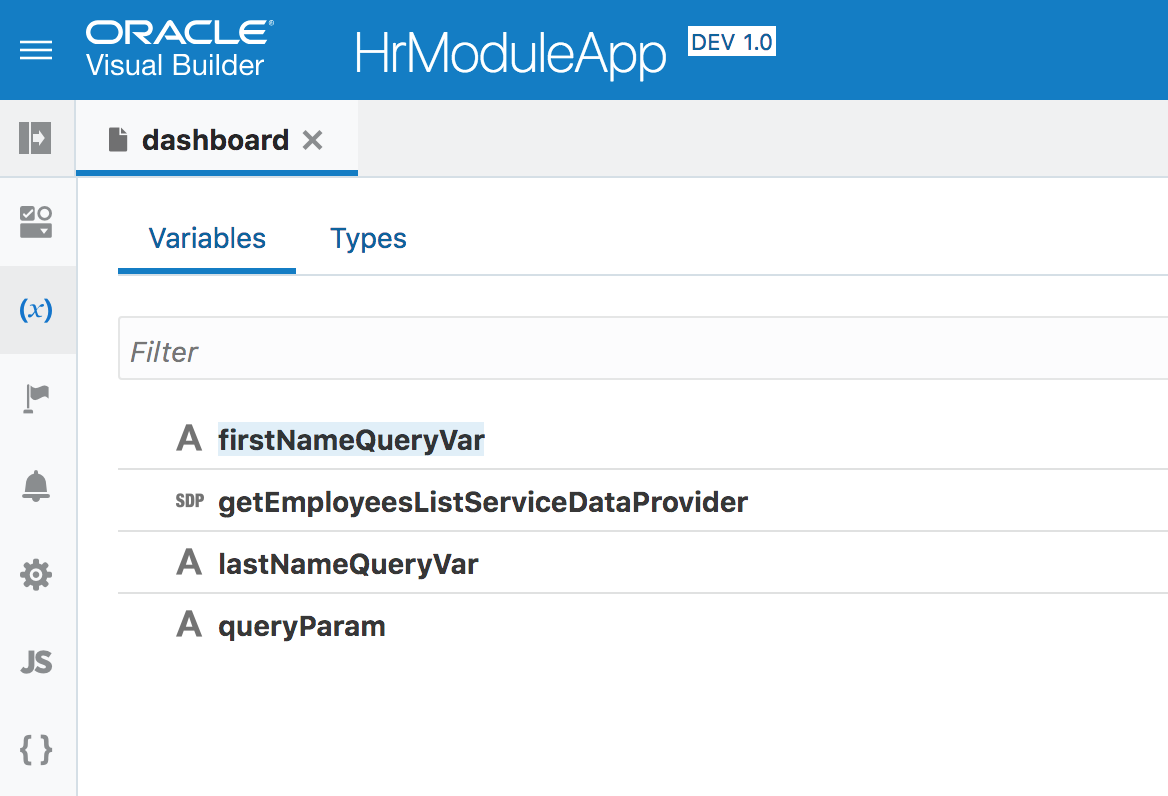
Task: Open Event Listeners using the bell icon
Action: [x=36, y=486]
